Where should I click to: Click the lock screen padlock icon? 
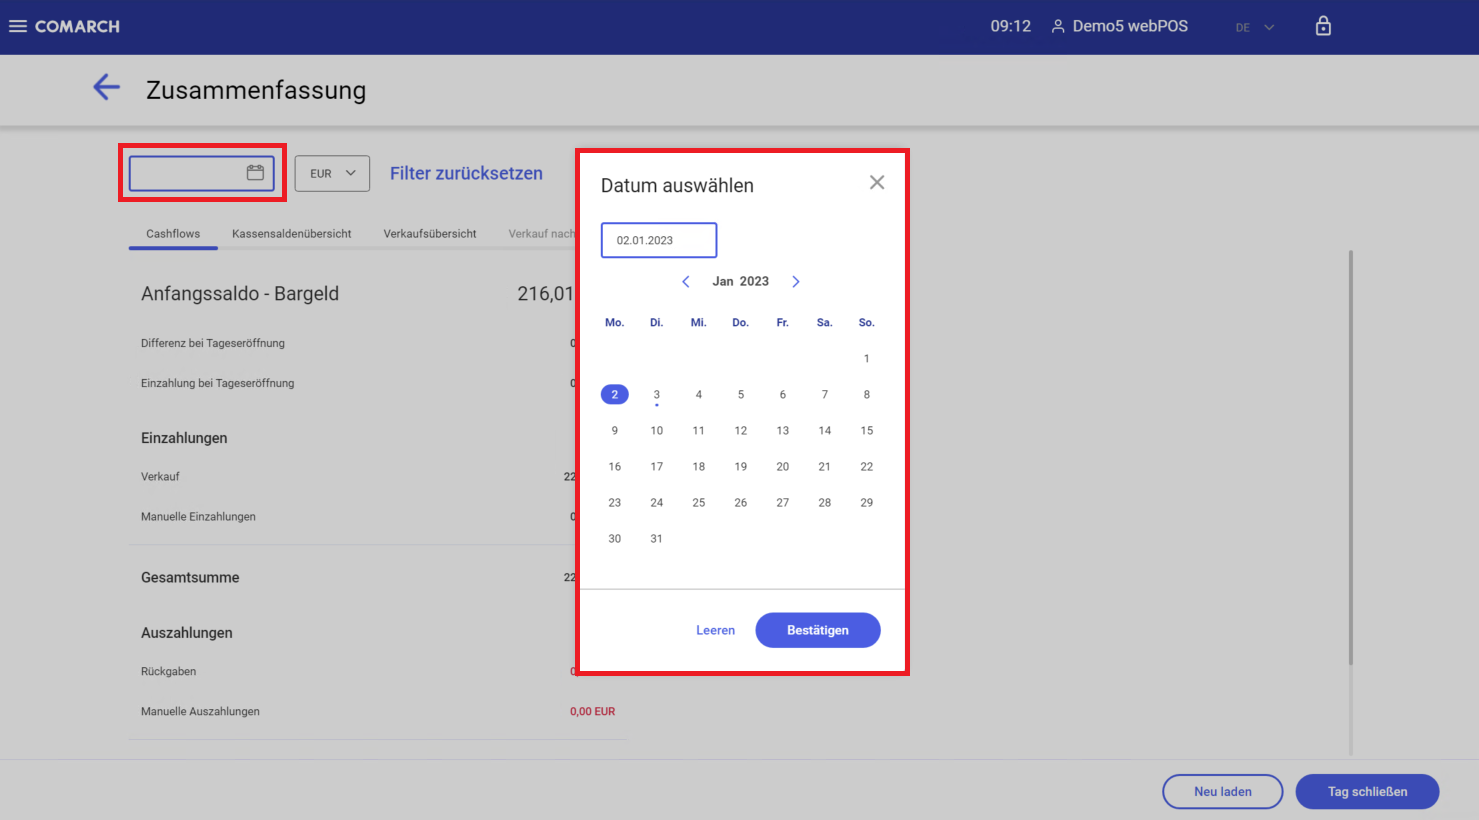(x=1323, y=26)
